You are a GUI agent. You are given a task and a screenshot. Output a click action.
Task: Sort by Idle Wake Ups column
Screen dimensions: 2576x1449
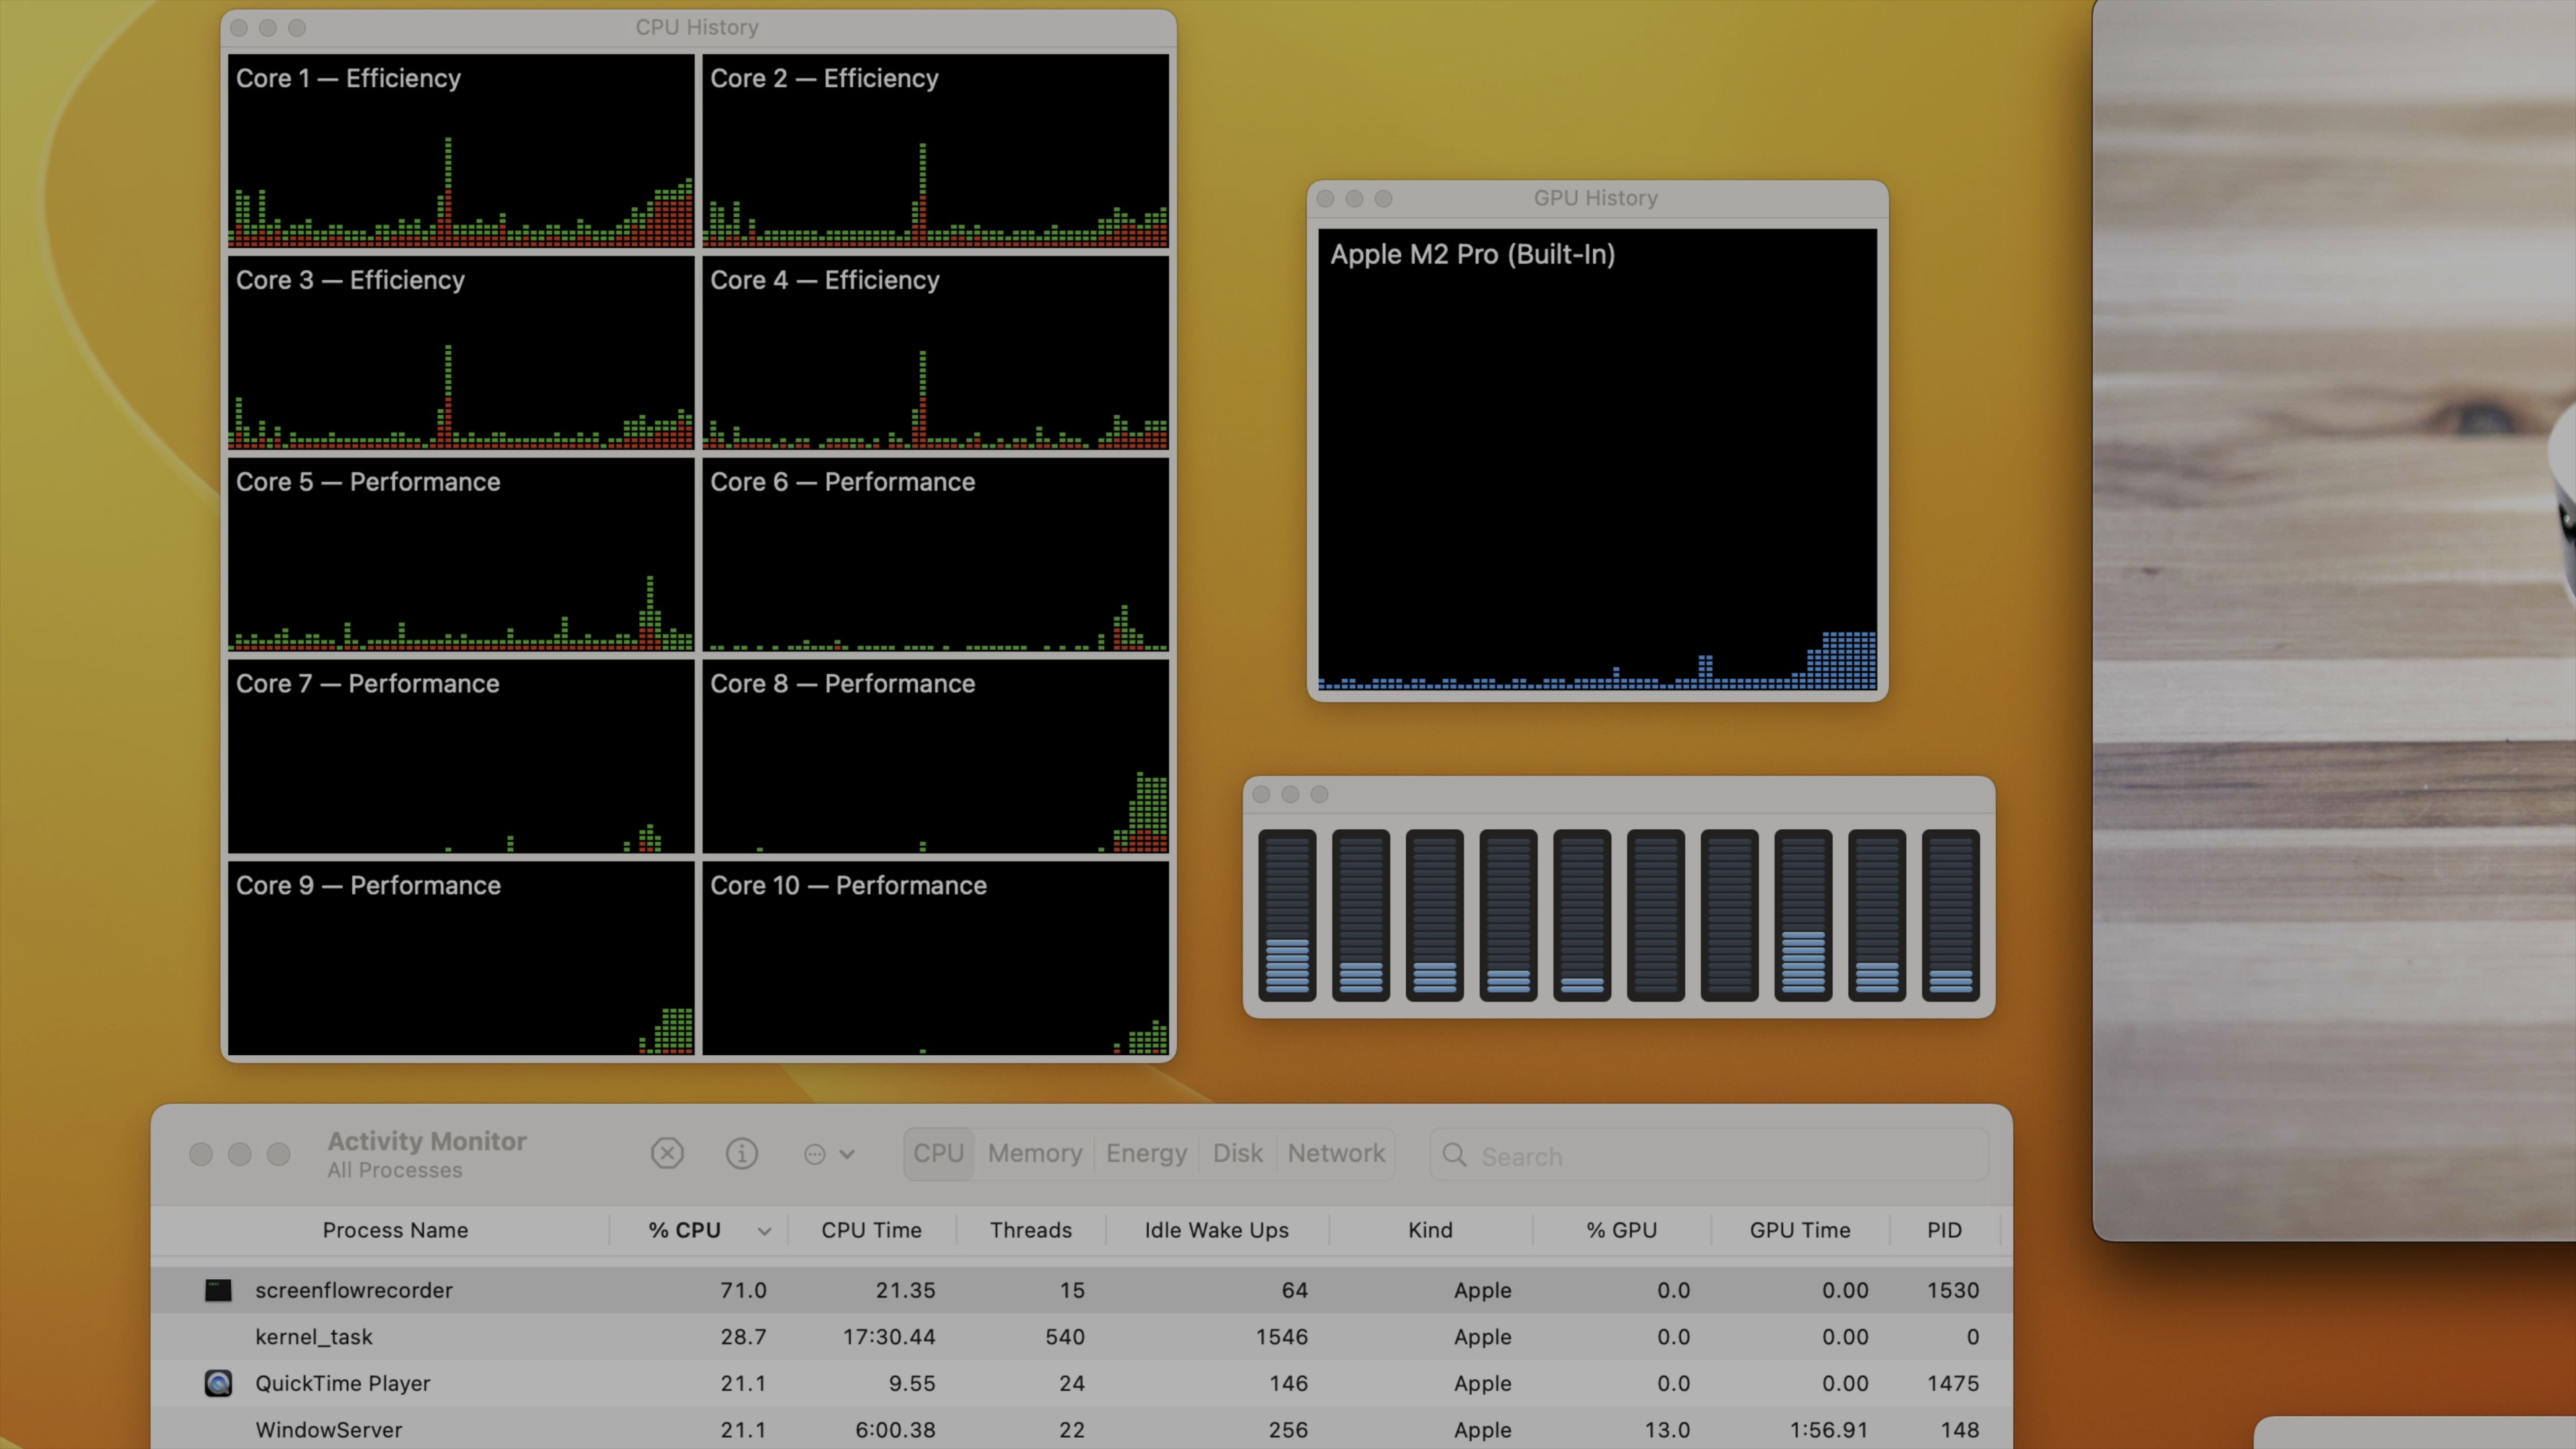pos(1216,1230)
